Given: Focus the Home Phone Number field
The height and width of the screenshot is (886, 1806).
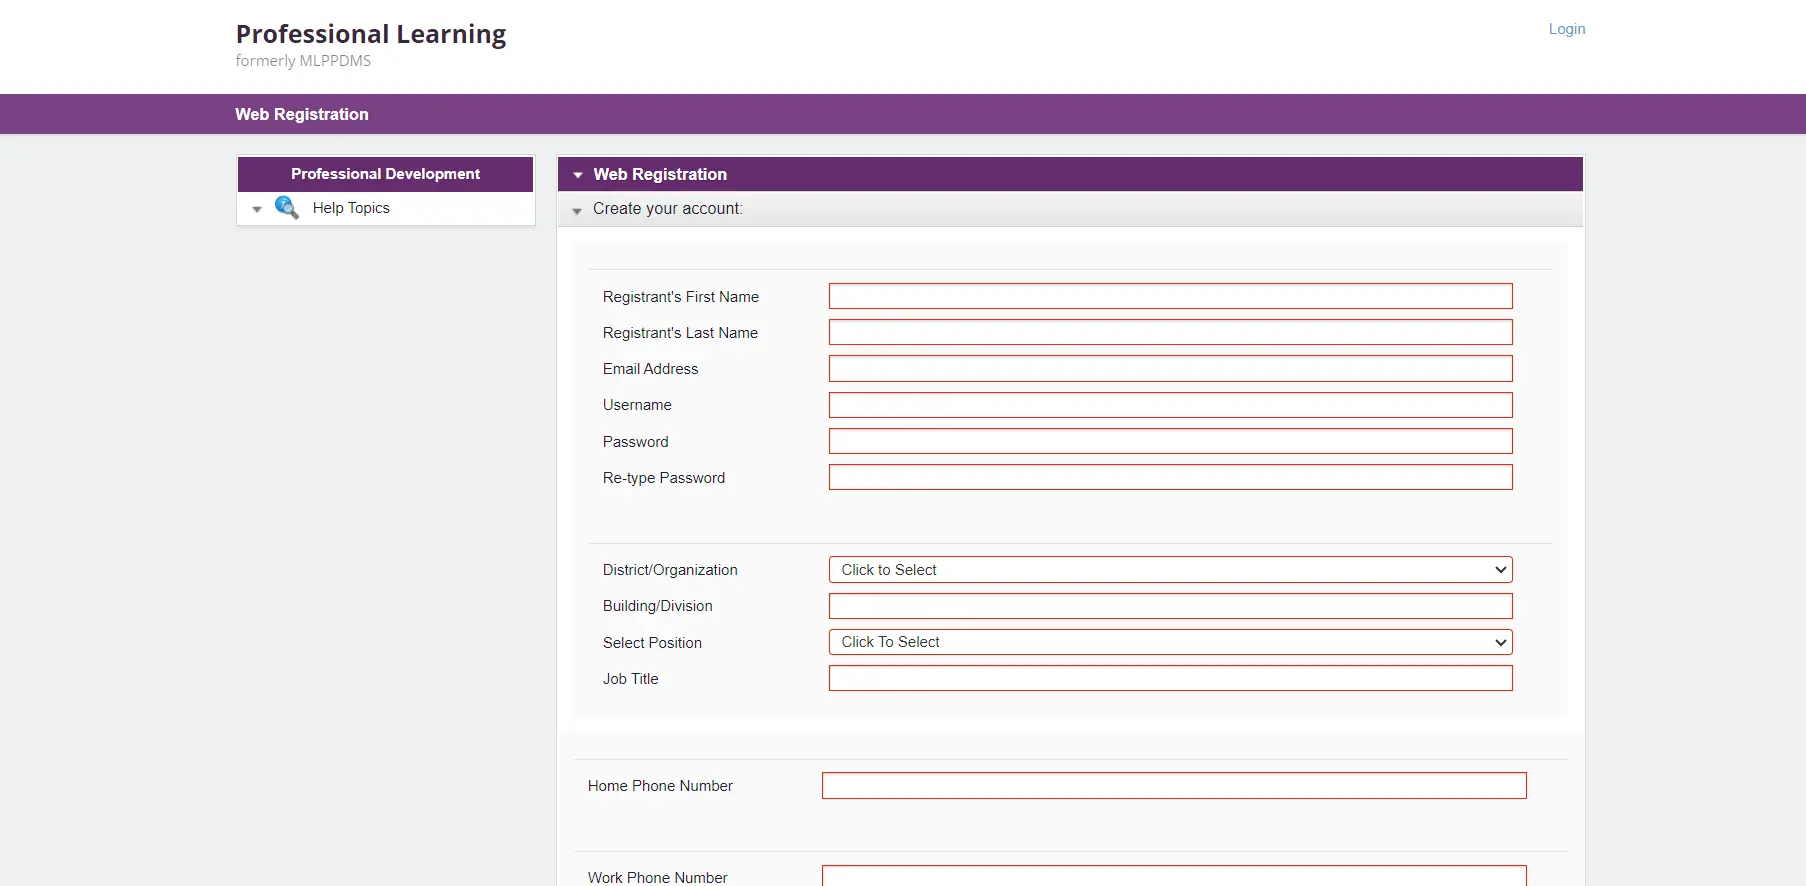Looking at the screenshot, I should 1173,786.
